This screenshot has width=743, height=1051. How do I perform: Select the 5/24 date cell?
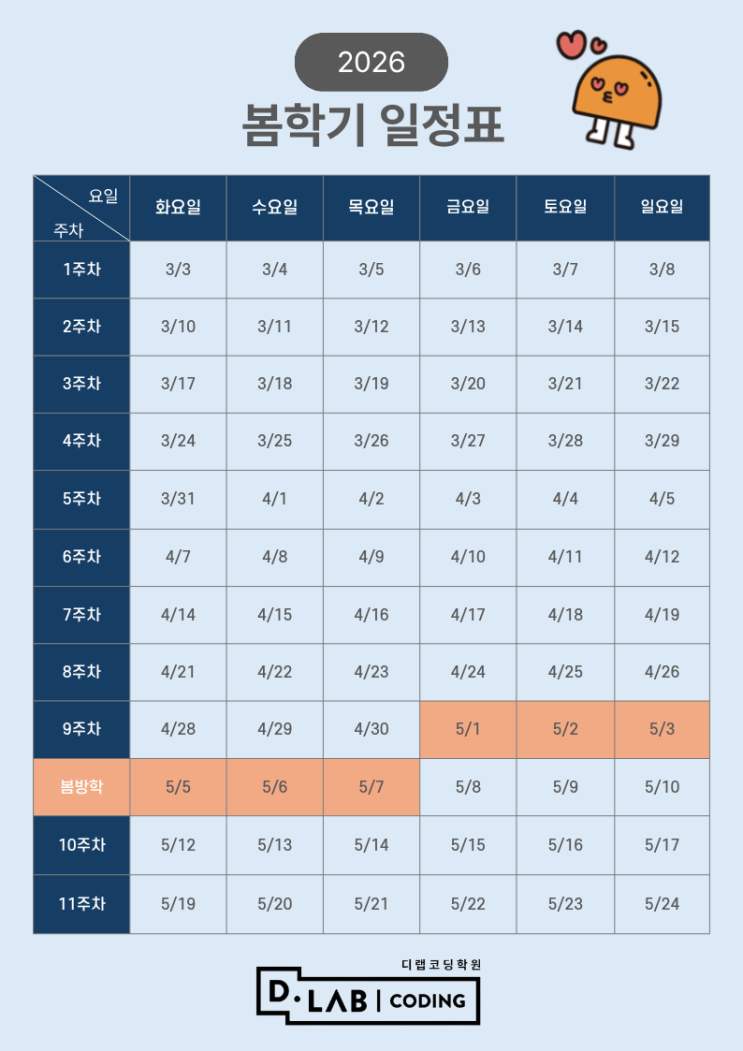(662, 904)
